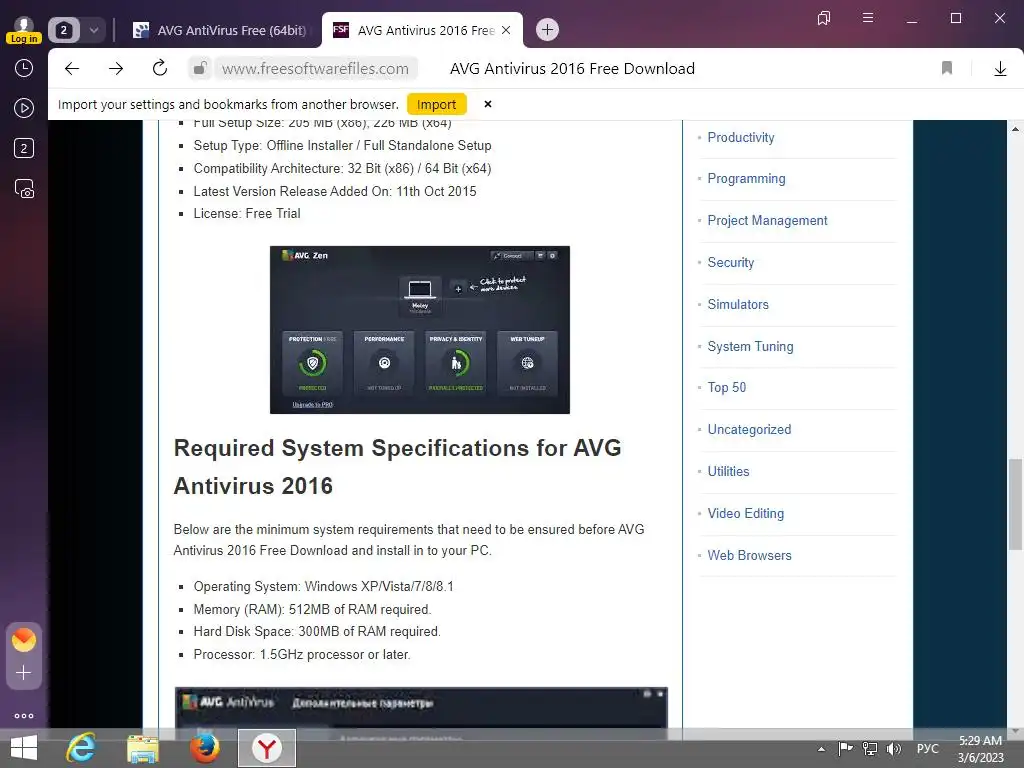Screen dimensions: 1024x768
Task: Switch input language РУС indicator
Action: click(927, 748)
